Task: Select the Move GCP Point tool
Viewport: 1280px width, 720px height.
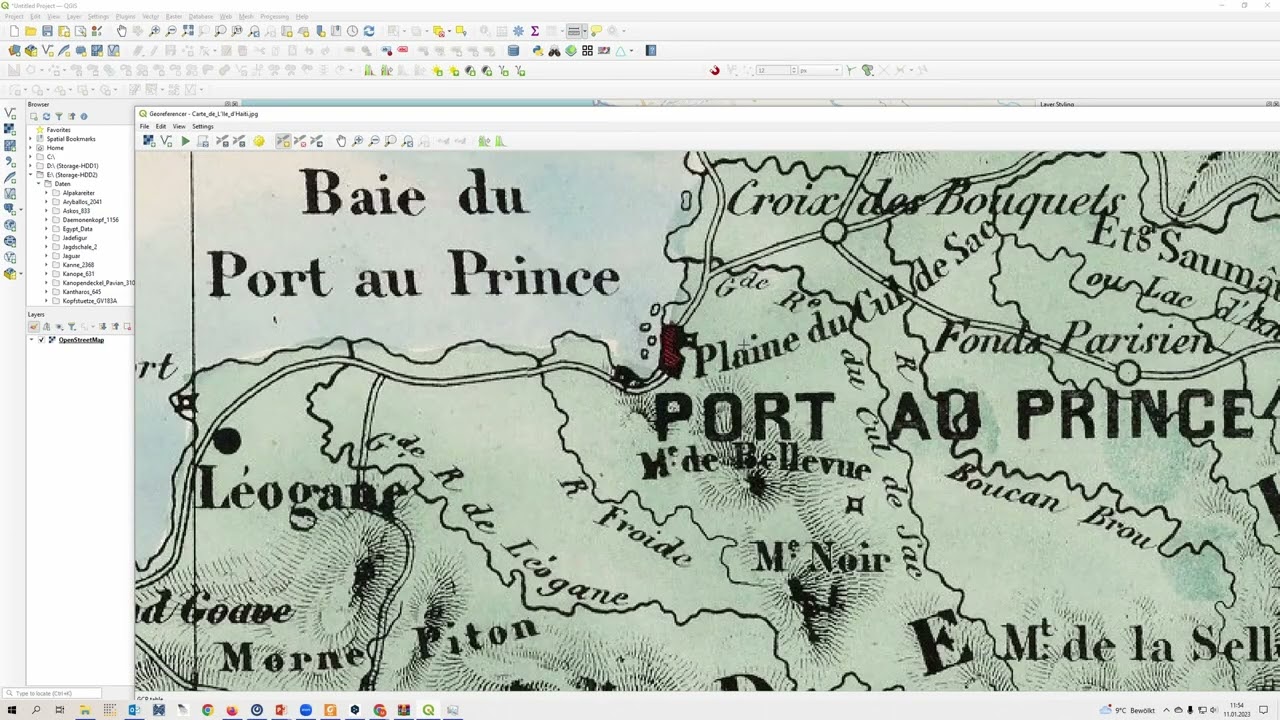Action: coord(316,141)
